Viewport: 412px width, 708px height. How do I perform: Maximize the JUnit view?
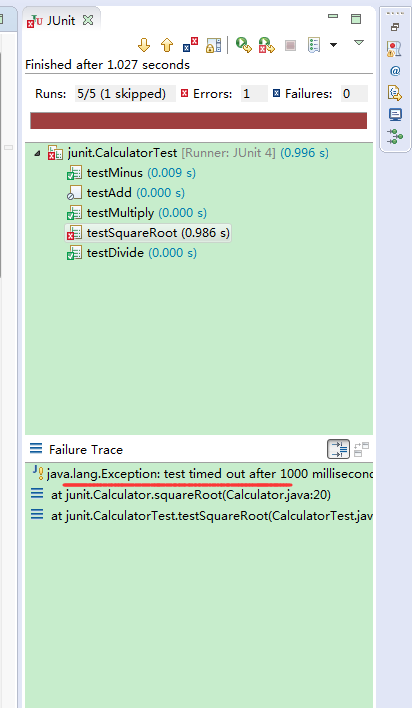(x=356, y=19)
